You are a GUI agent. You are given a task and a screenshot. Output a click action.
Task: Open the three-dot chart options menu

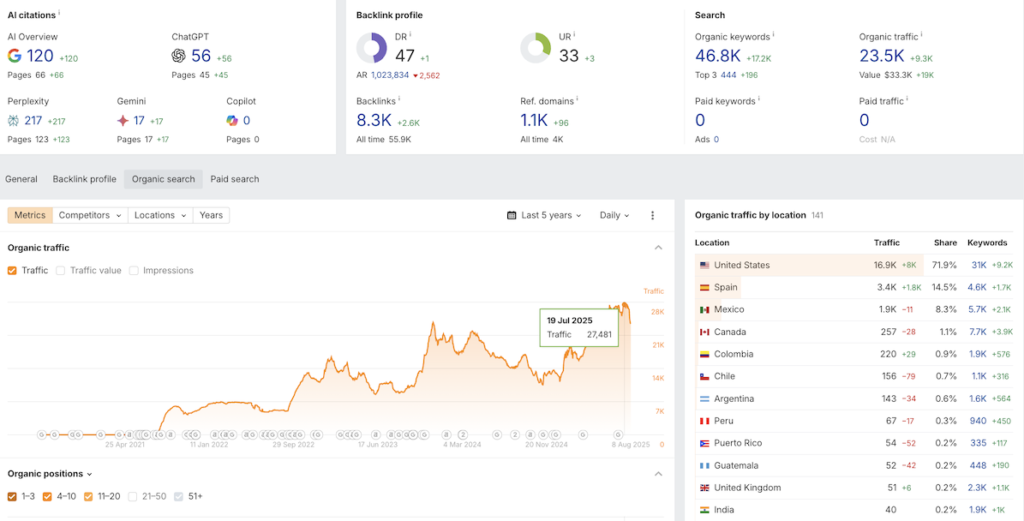[x=653, y=215]
